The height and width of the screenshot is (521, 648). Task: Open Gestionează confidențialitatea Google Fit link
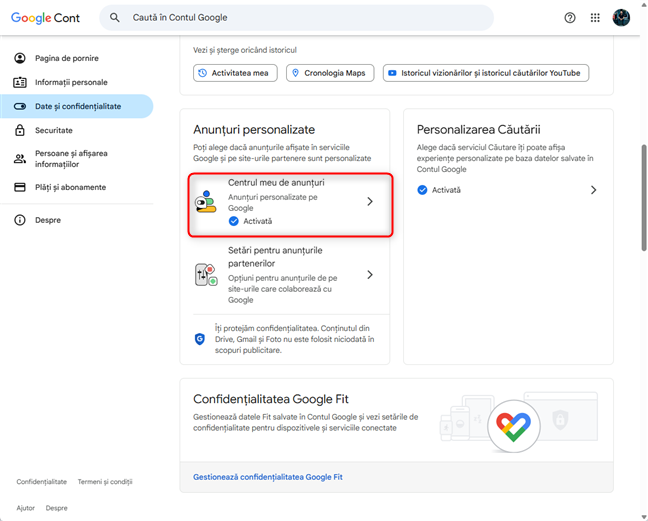267,477
